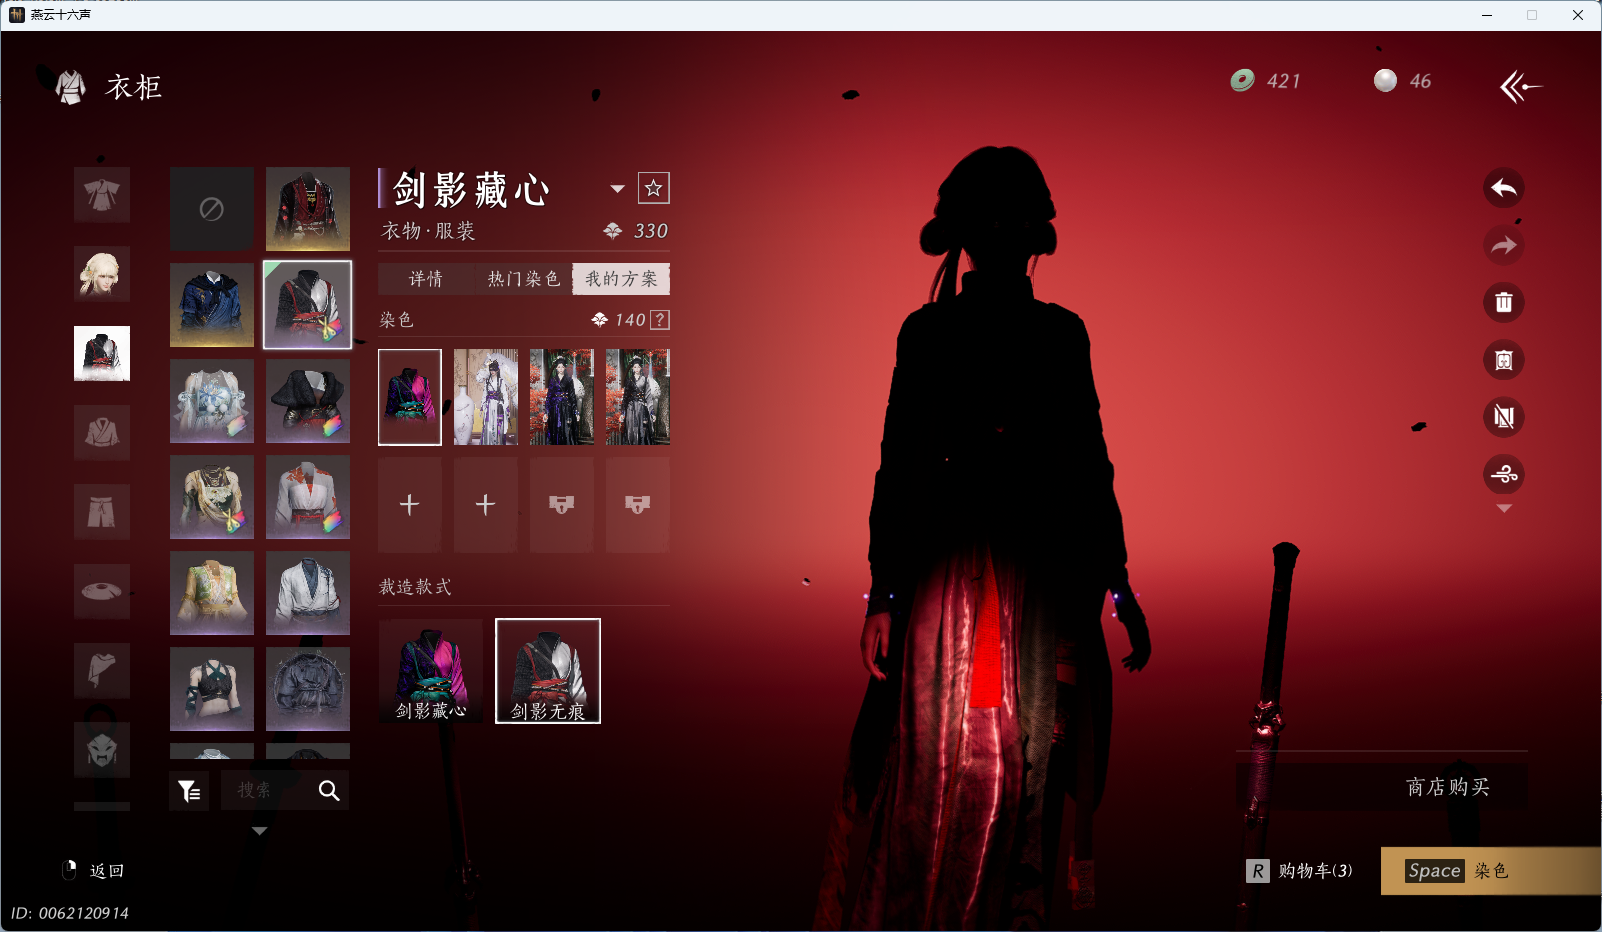This screenshot has height=932, width=1602.
Task: Select the magenta dye scheme thumbnail
Action: coord(409,396)
